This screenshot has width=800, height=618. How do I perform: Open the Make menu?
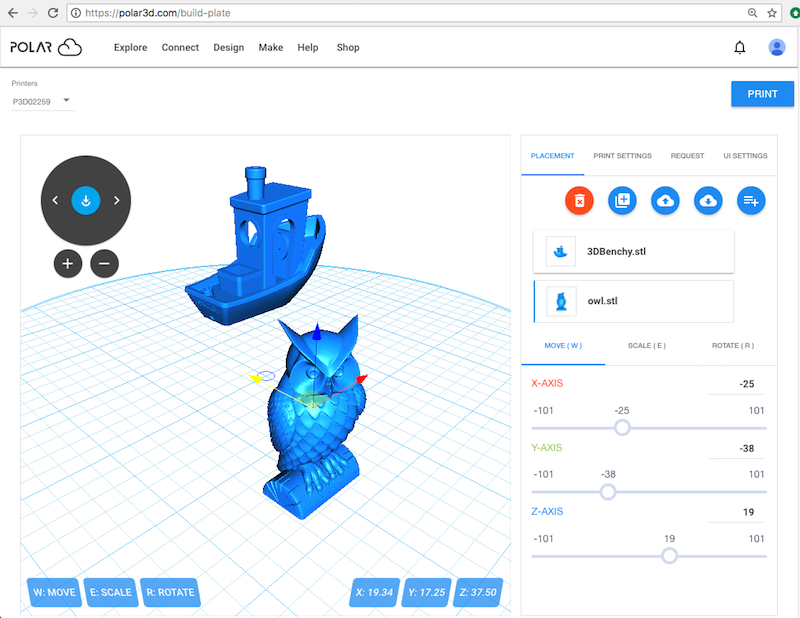tap(270, 47)
